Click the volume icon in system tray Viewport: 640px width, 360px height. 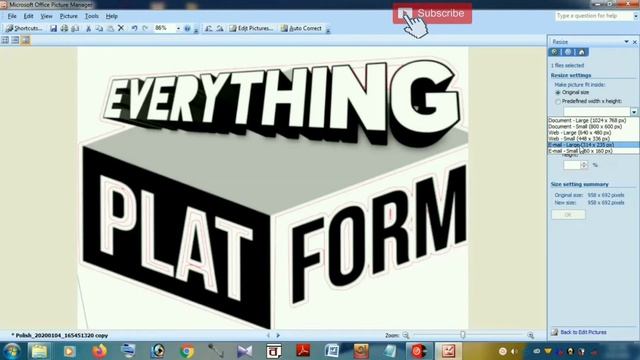pos(513,351)
